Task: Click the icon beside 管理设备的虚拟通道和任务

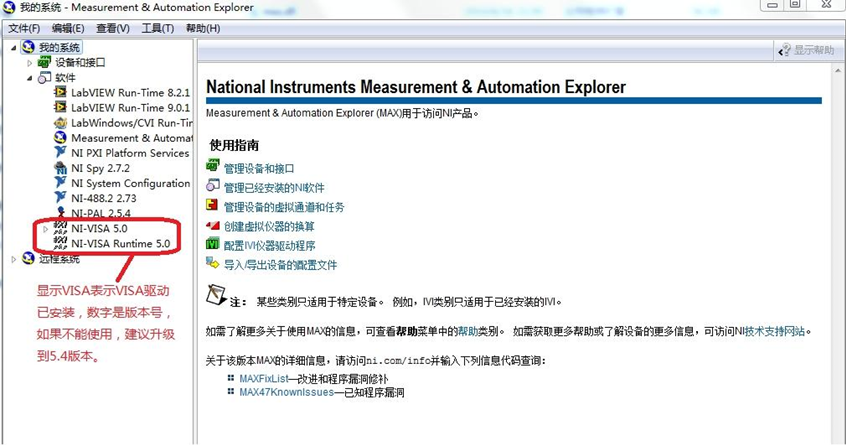Action: pyautogui.click(x=212, y=205)
